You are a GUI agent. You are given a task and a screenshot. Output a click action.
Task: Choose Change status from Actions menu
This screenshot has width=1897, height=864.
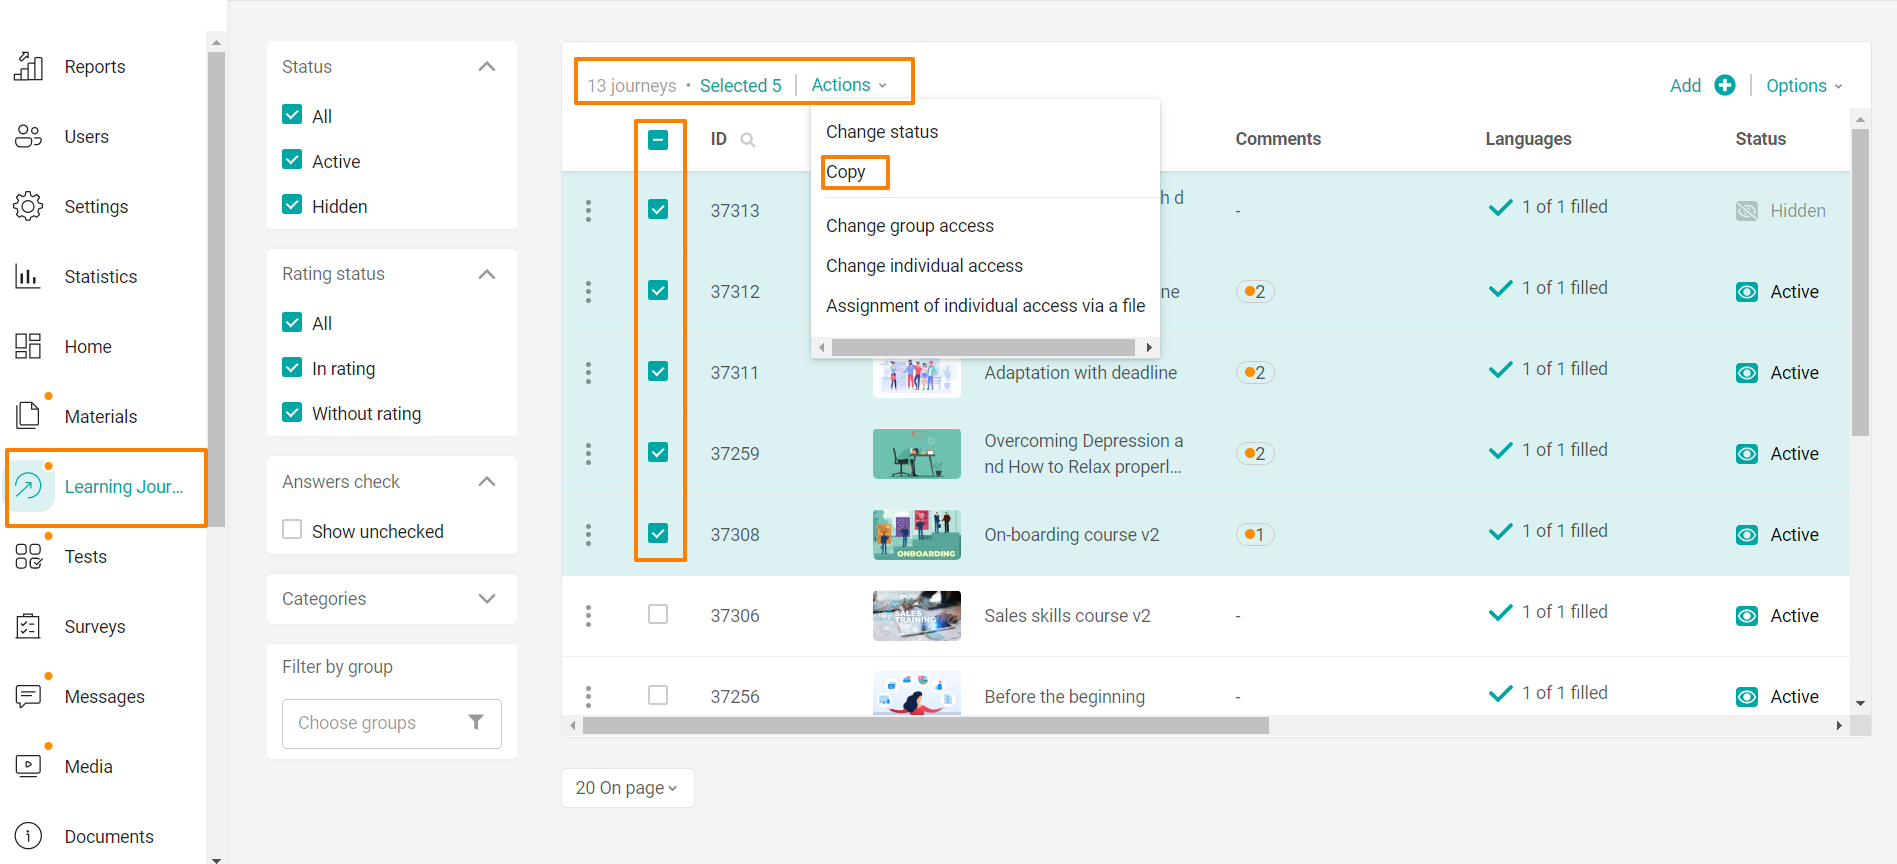click(x=882, y=132)
